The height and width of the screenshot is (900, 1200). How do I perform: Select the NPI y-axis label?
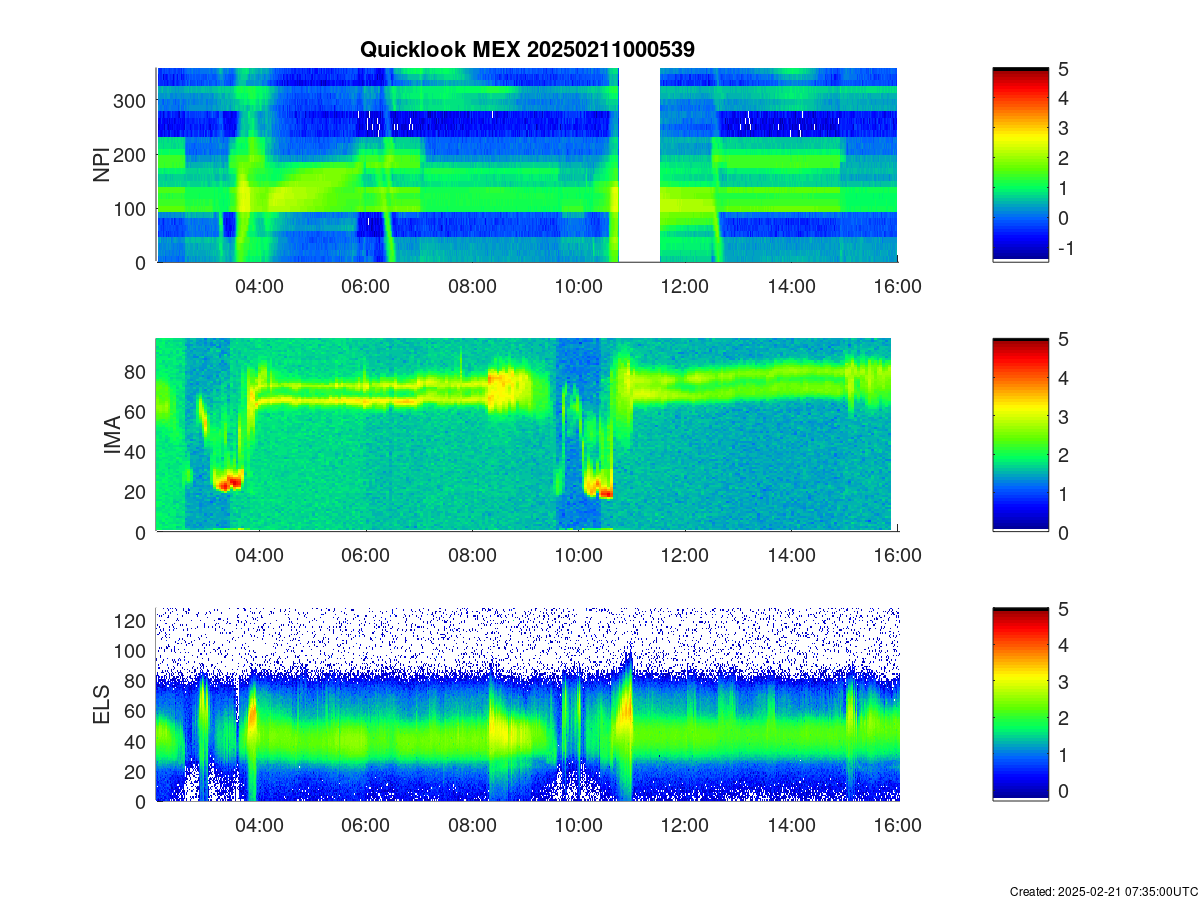coord(101,165)
